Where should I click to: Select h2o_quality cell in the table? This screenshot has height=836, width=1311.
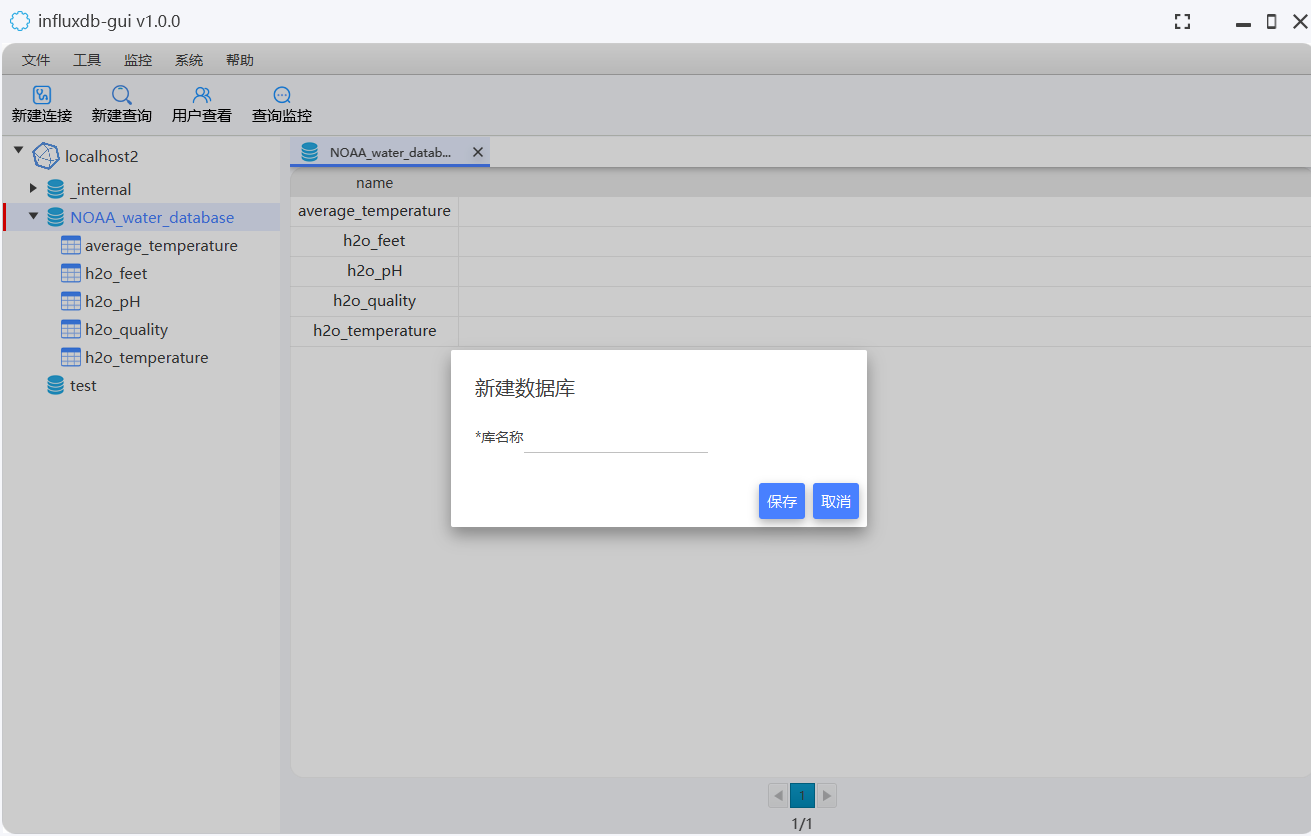(x=375, y=301)
